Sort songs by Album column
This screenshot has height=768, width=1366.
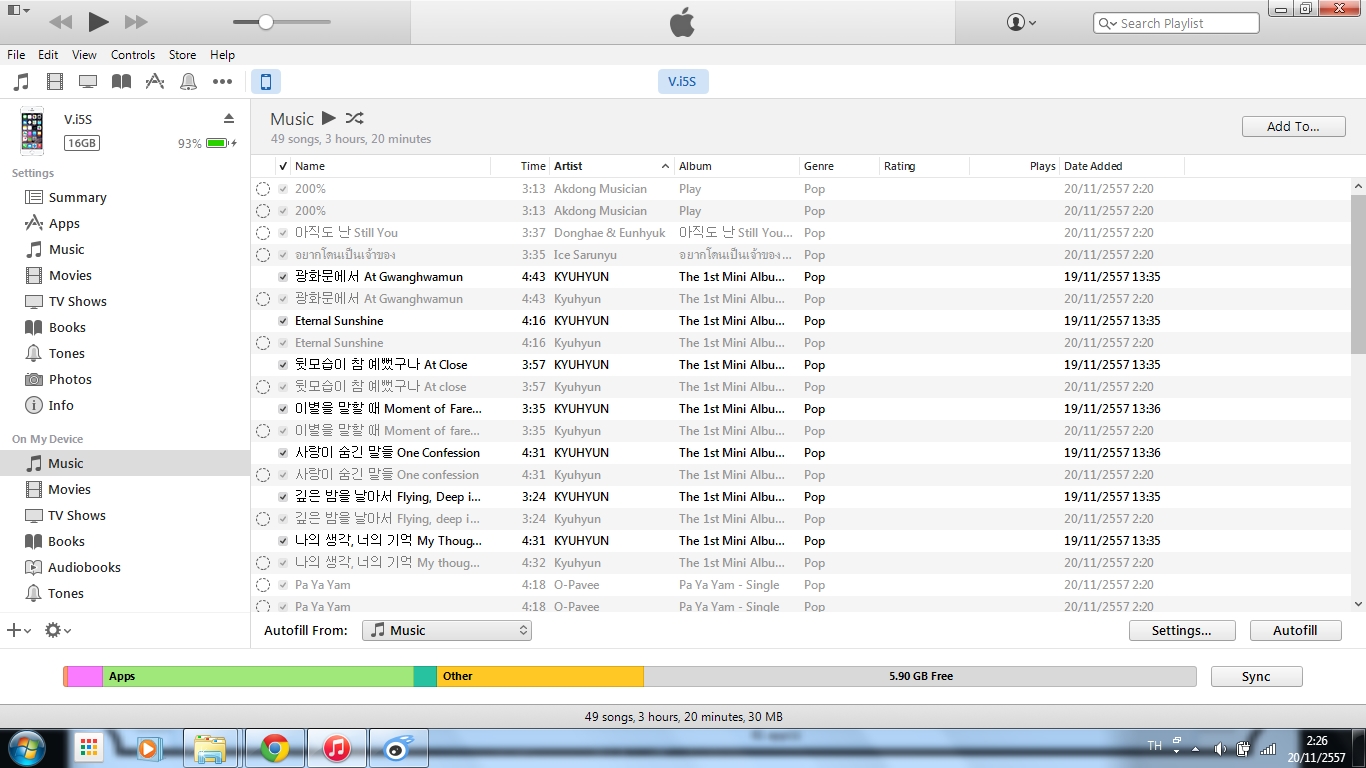737,166
